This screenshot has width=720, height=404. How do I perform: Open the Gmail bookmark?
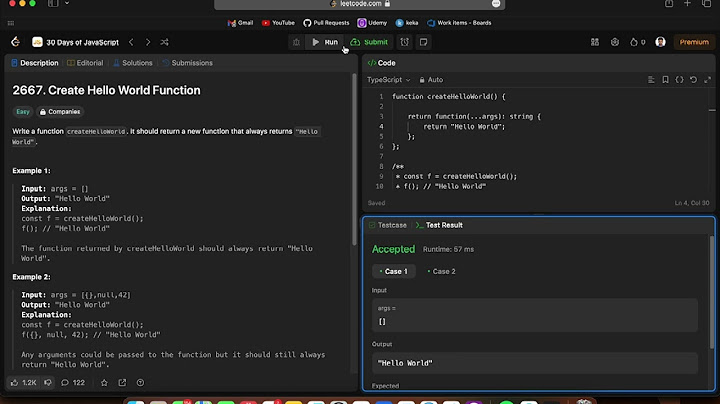pos(240,23)
